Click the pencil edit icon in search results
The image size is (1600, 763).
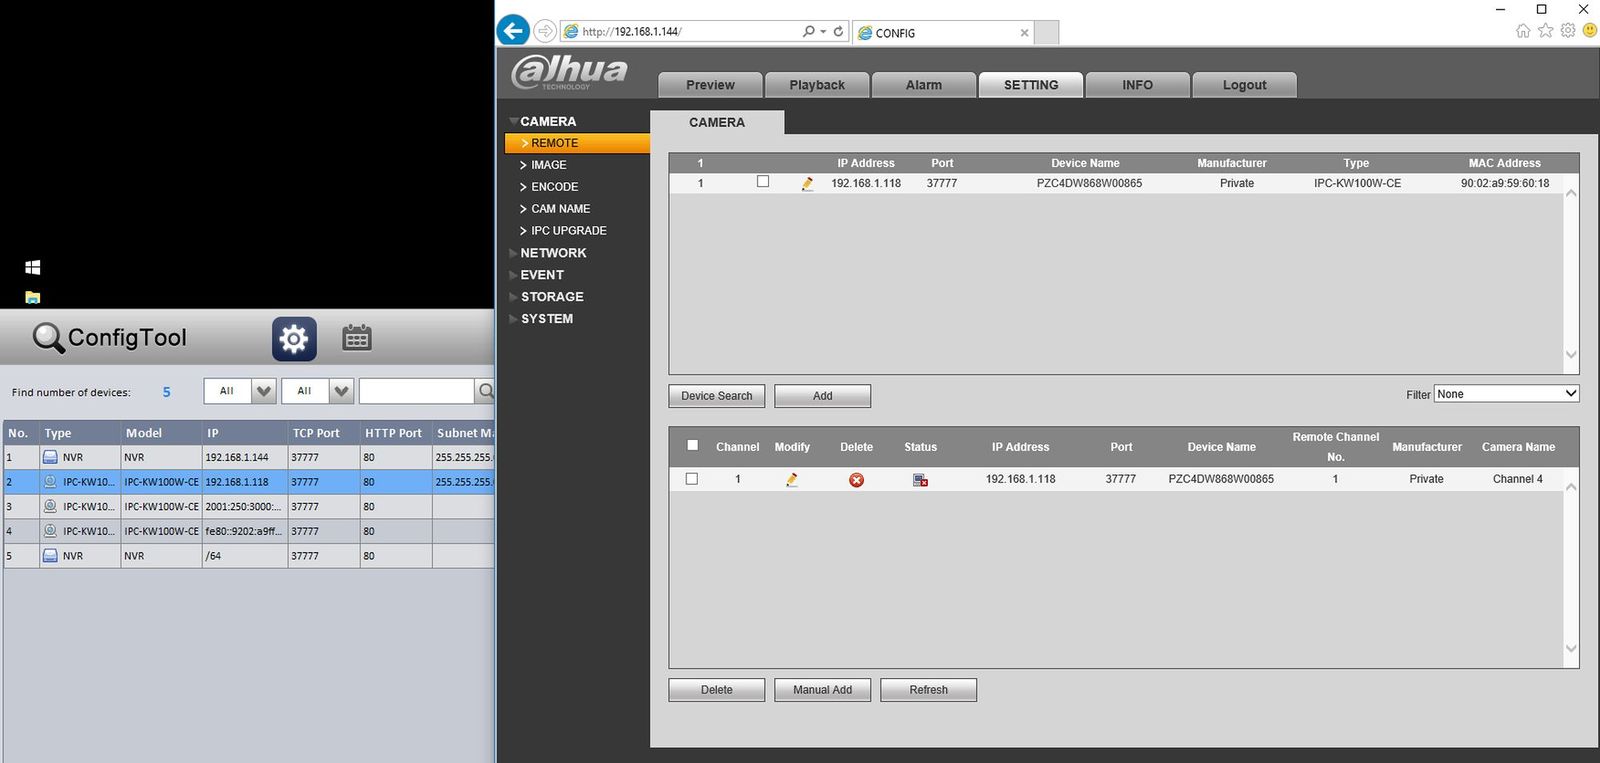point(808,184)
